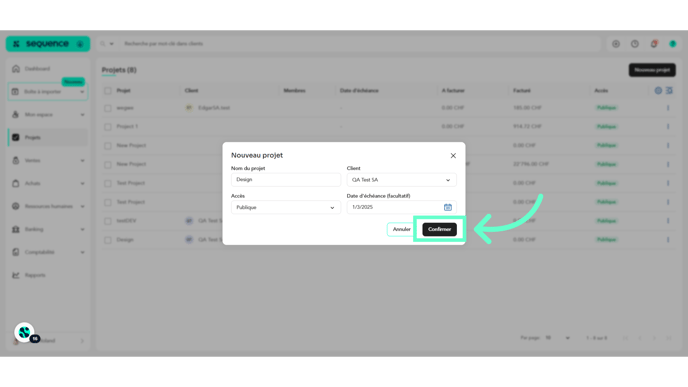Open the calendar picker icon
688x387 pixels.
[448, 207]
